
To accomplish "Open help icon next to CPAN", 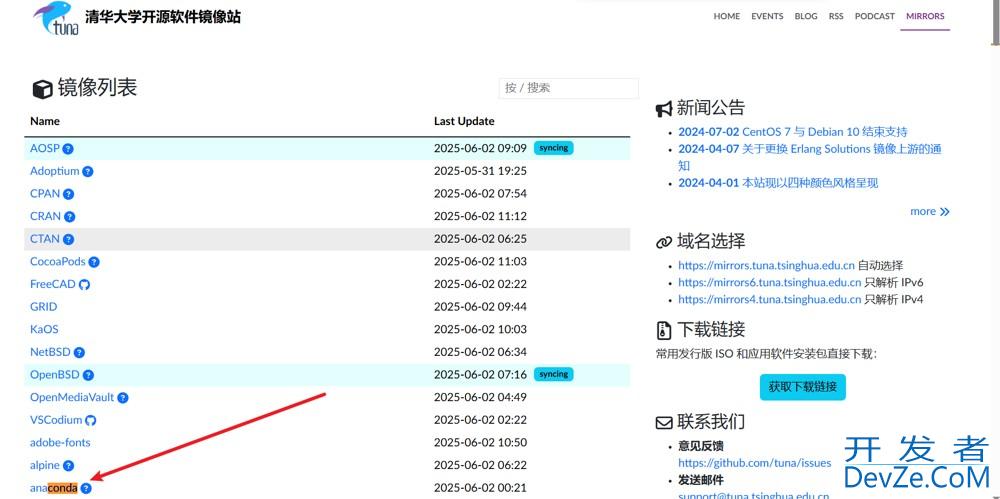I will pyautogui.click(x=68, y=194).
